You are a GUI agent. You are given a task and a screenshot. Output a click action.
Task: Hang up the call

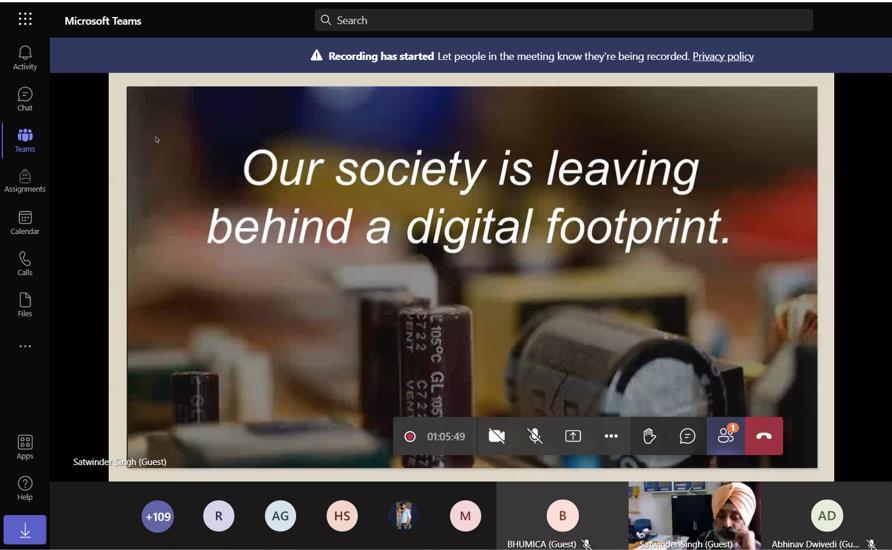764,436
